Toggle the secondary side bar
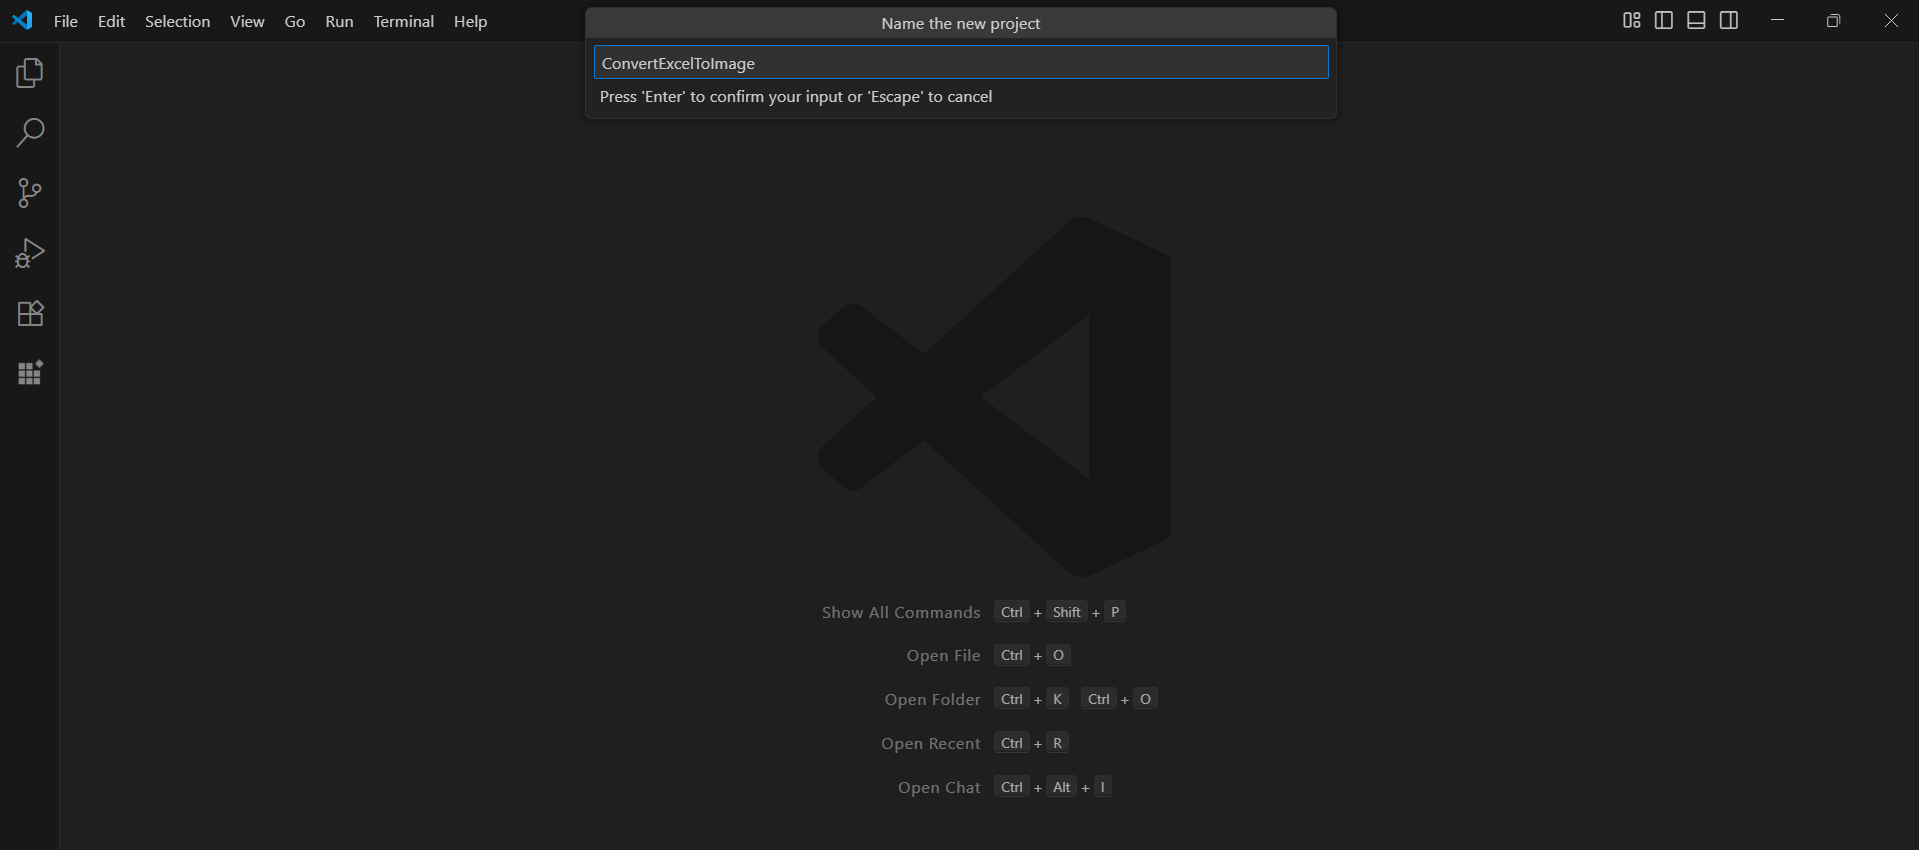The height and width of the screenshot is (850, 1919). 1729,21
